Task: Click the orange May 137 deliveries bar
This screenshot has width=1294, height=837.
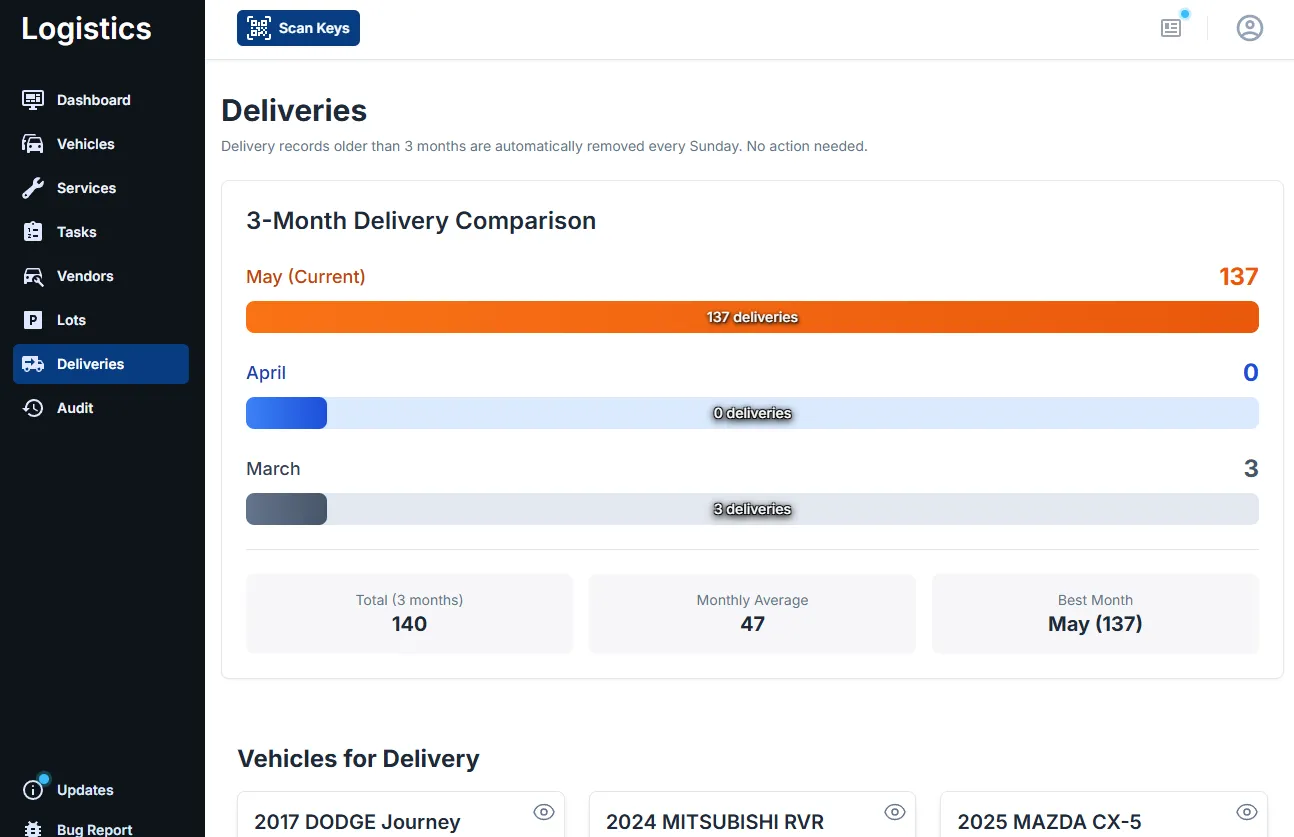Action: [x=752, y=317]
